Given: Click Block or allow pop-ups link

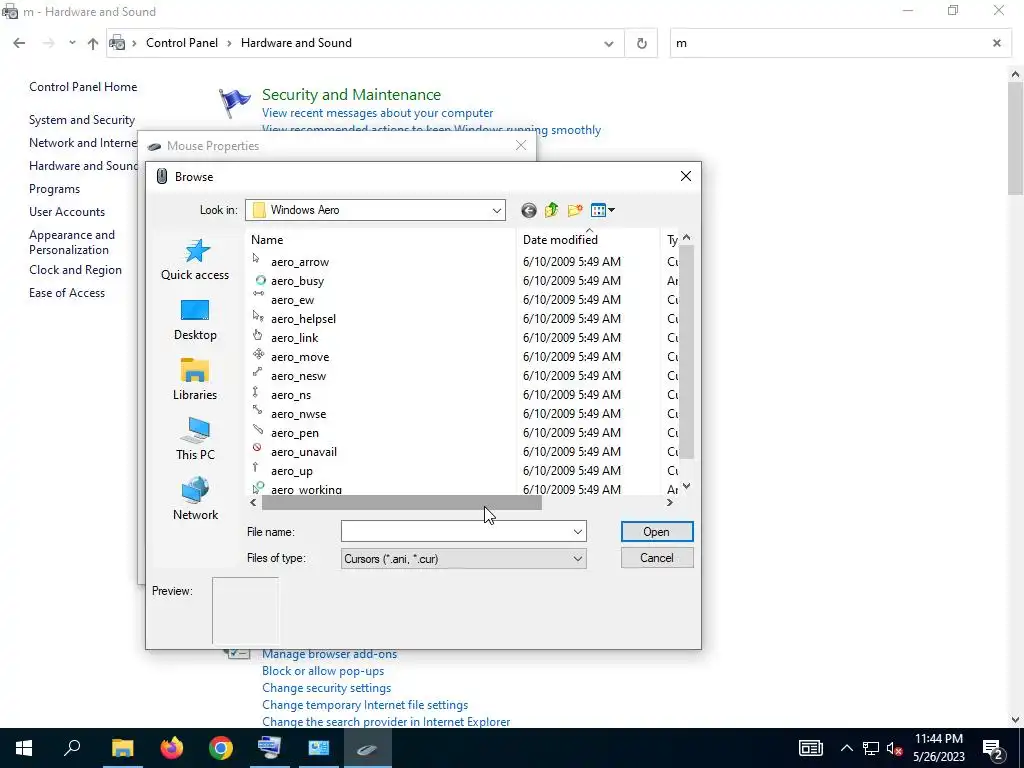Looking at the screenshot, I should pyautogui.click(x=323, y=671).
